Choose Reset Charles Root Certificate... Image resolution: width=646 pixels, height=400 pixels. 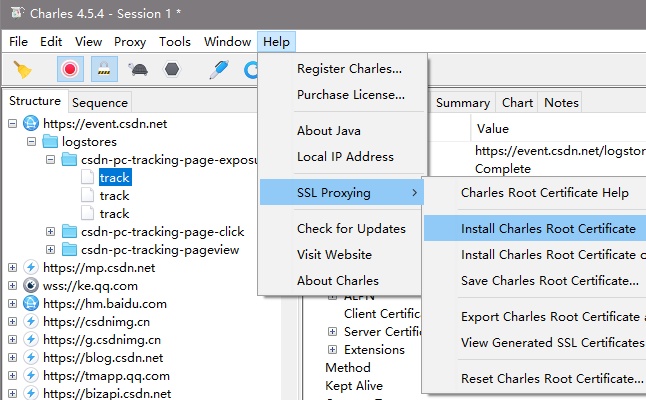[552, 378]
